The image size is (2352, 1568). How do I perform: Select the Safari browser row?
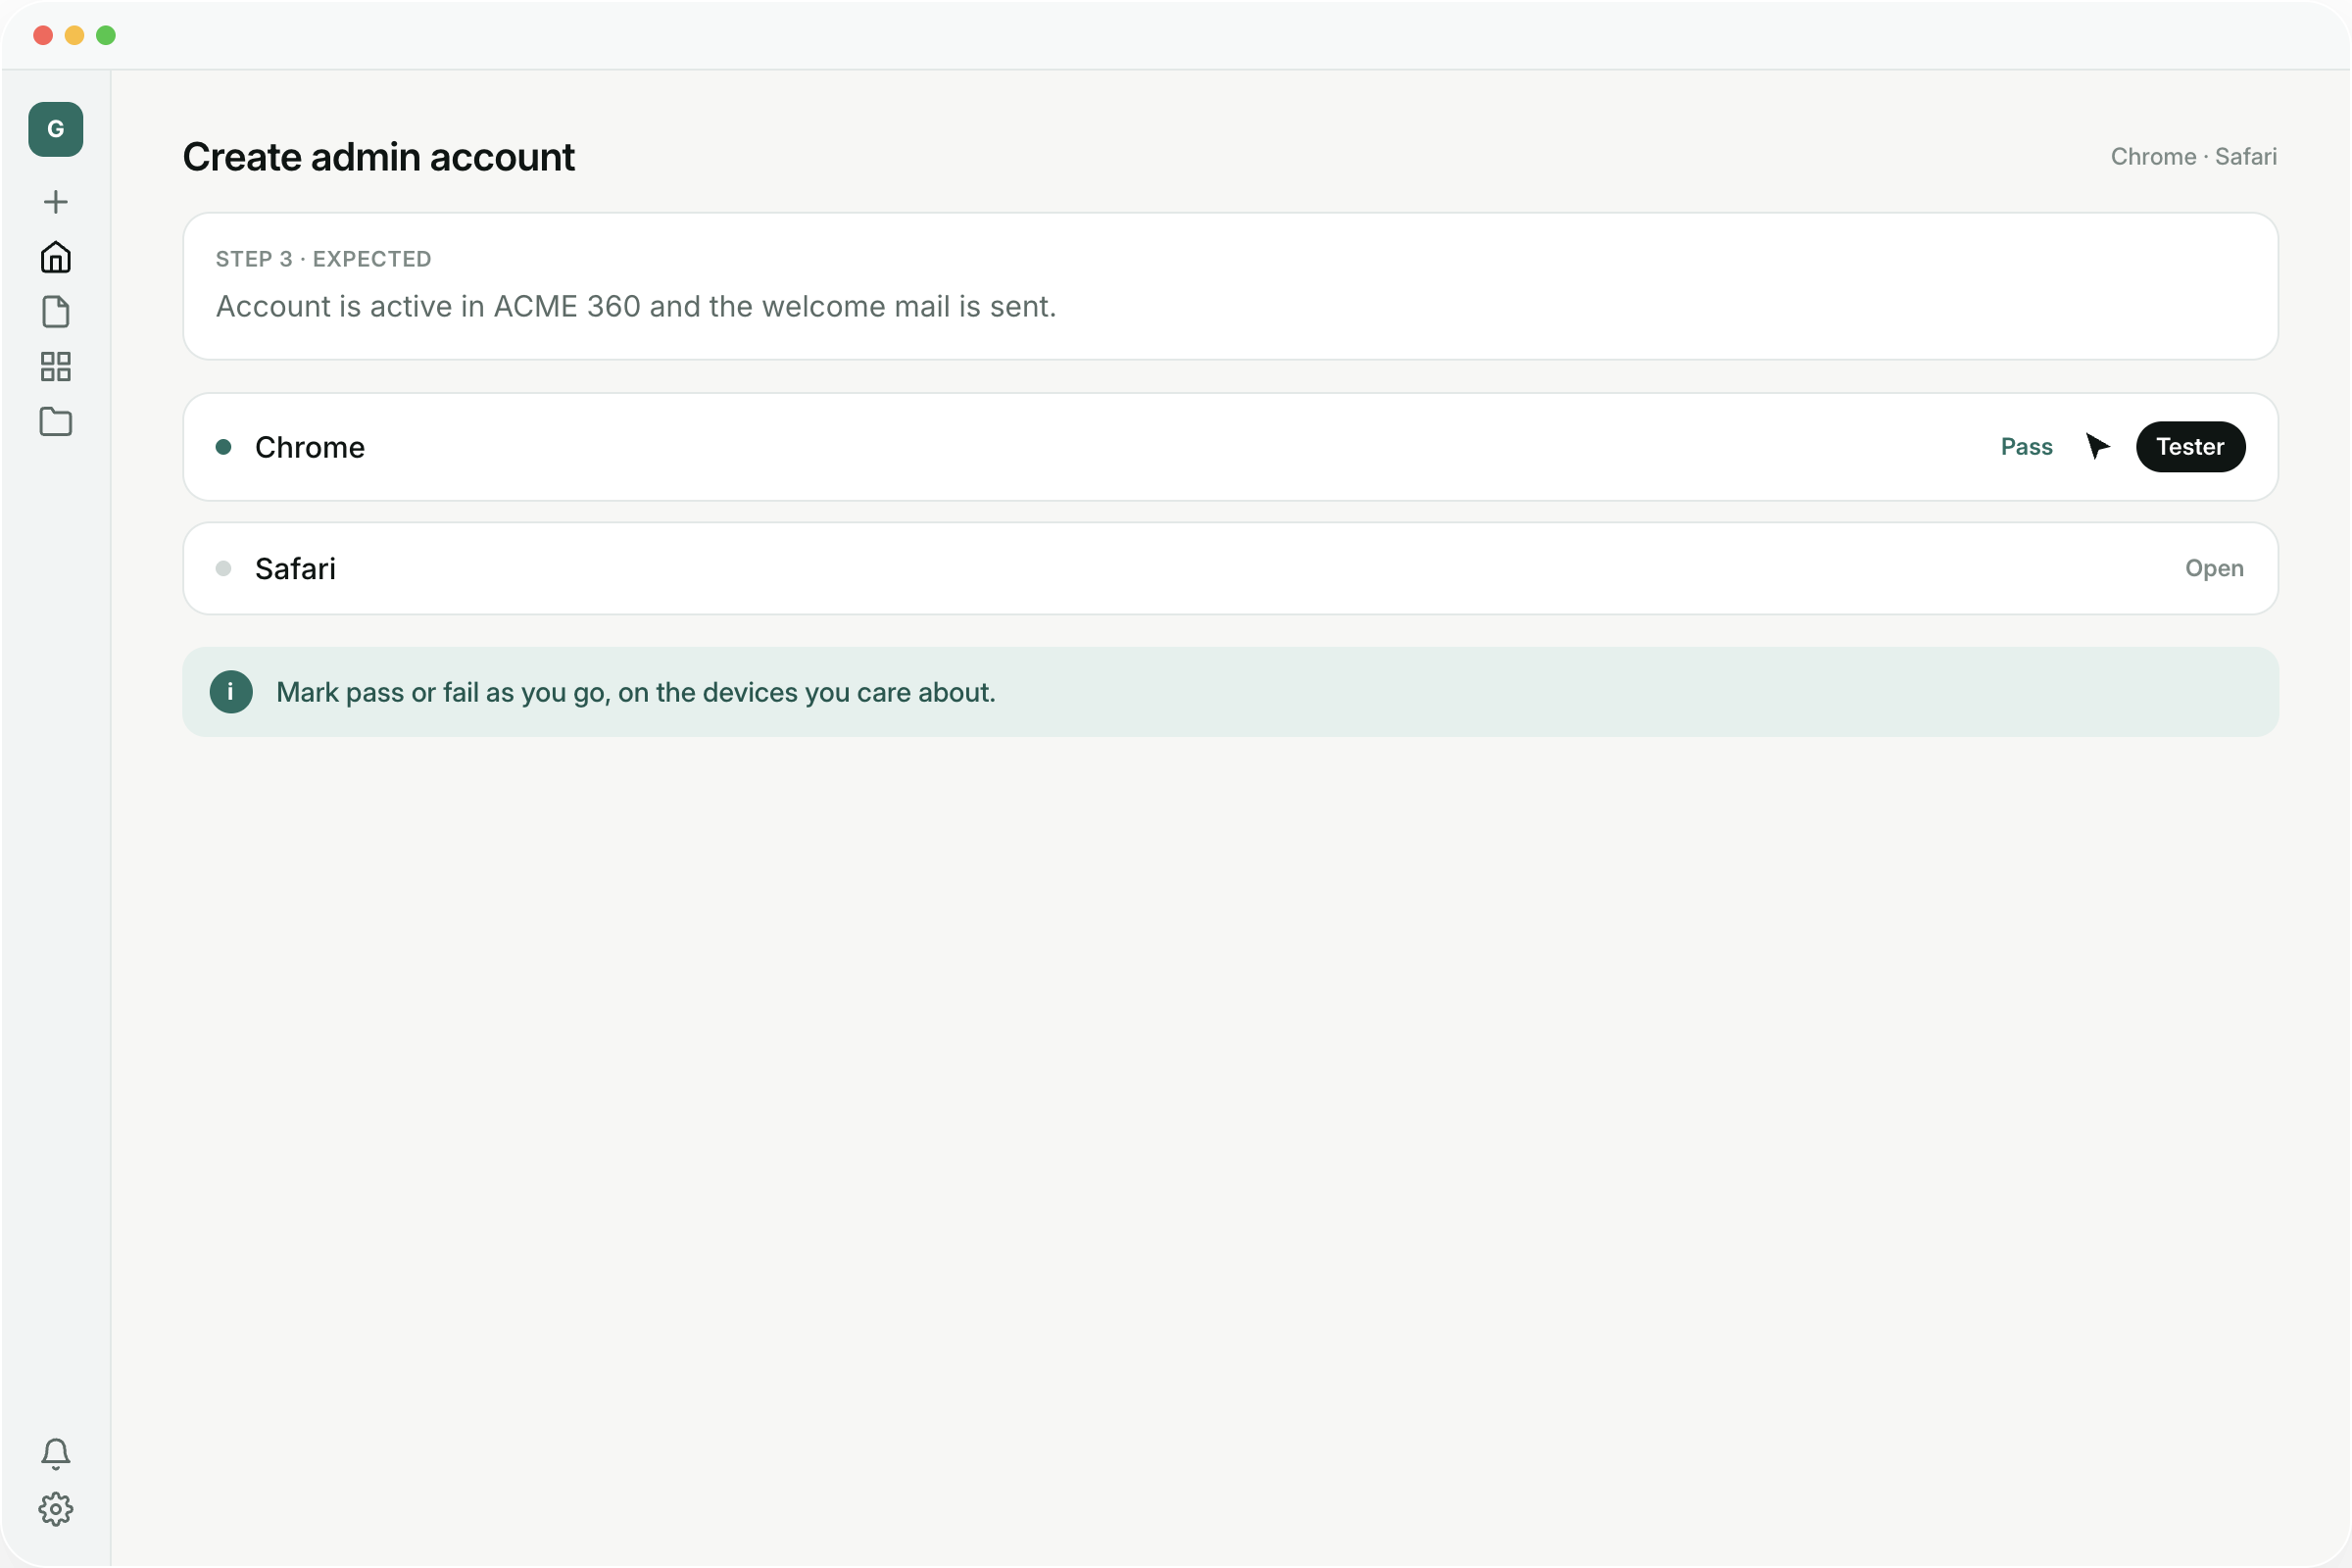pyautogui.click(x=1230, y=568)
